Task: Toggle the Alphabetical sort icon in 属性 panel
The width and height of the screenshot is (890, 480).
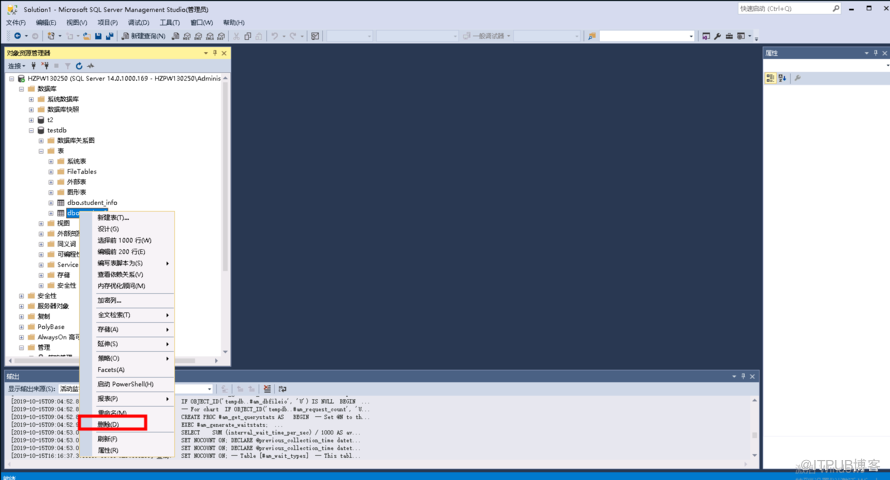Action: [x=782, y=78]
